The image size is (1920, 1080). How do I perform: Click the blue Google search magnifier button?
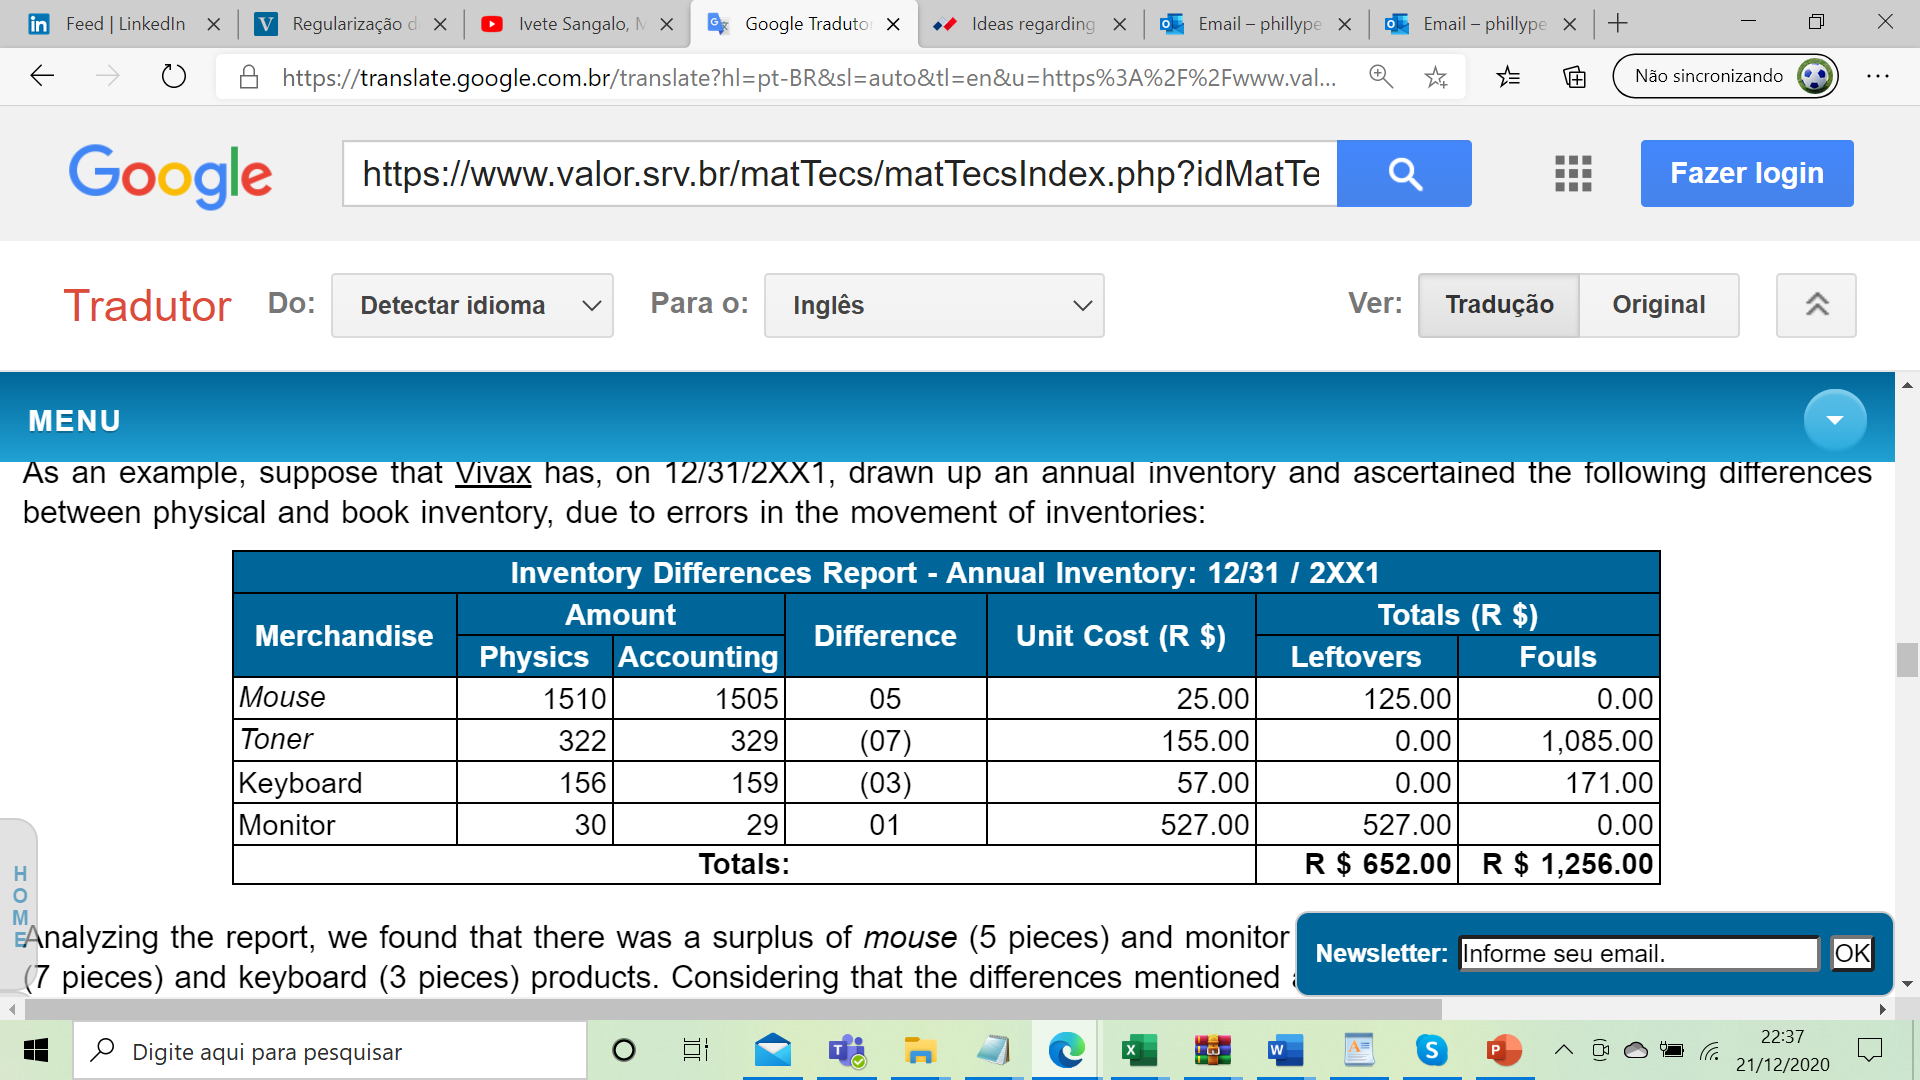click(x=1403, y=174)
